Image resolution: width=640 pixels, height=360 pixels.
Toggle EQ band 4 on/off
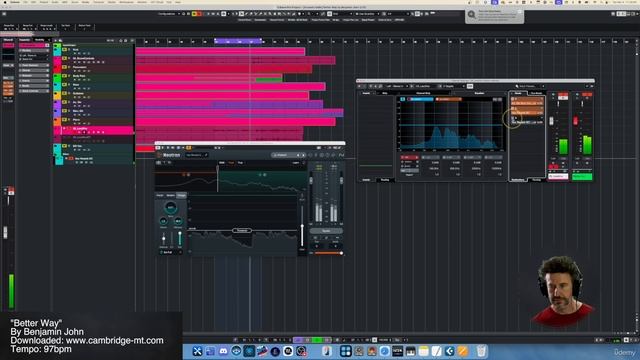pos(472,157)
